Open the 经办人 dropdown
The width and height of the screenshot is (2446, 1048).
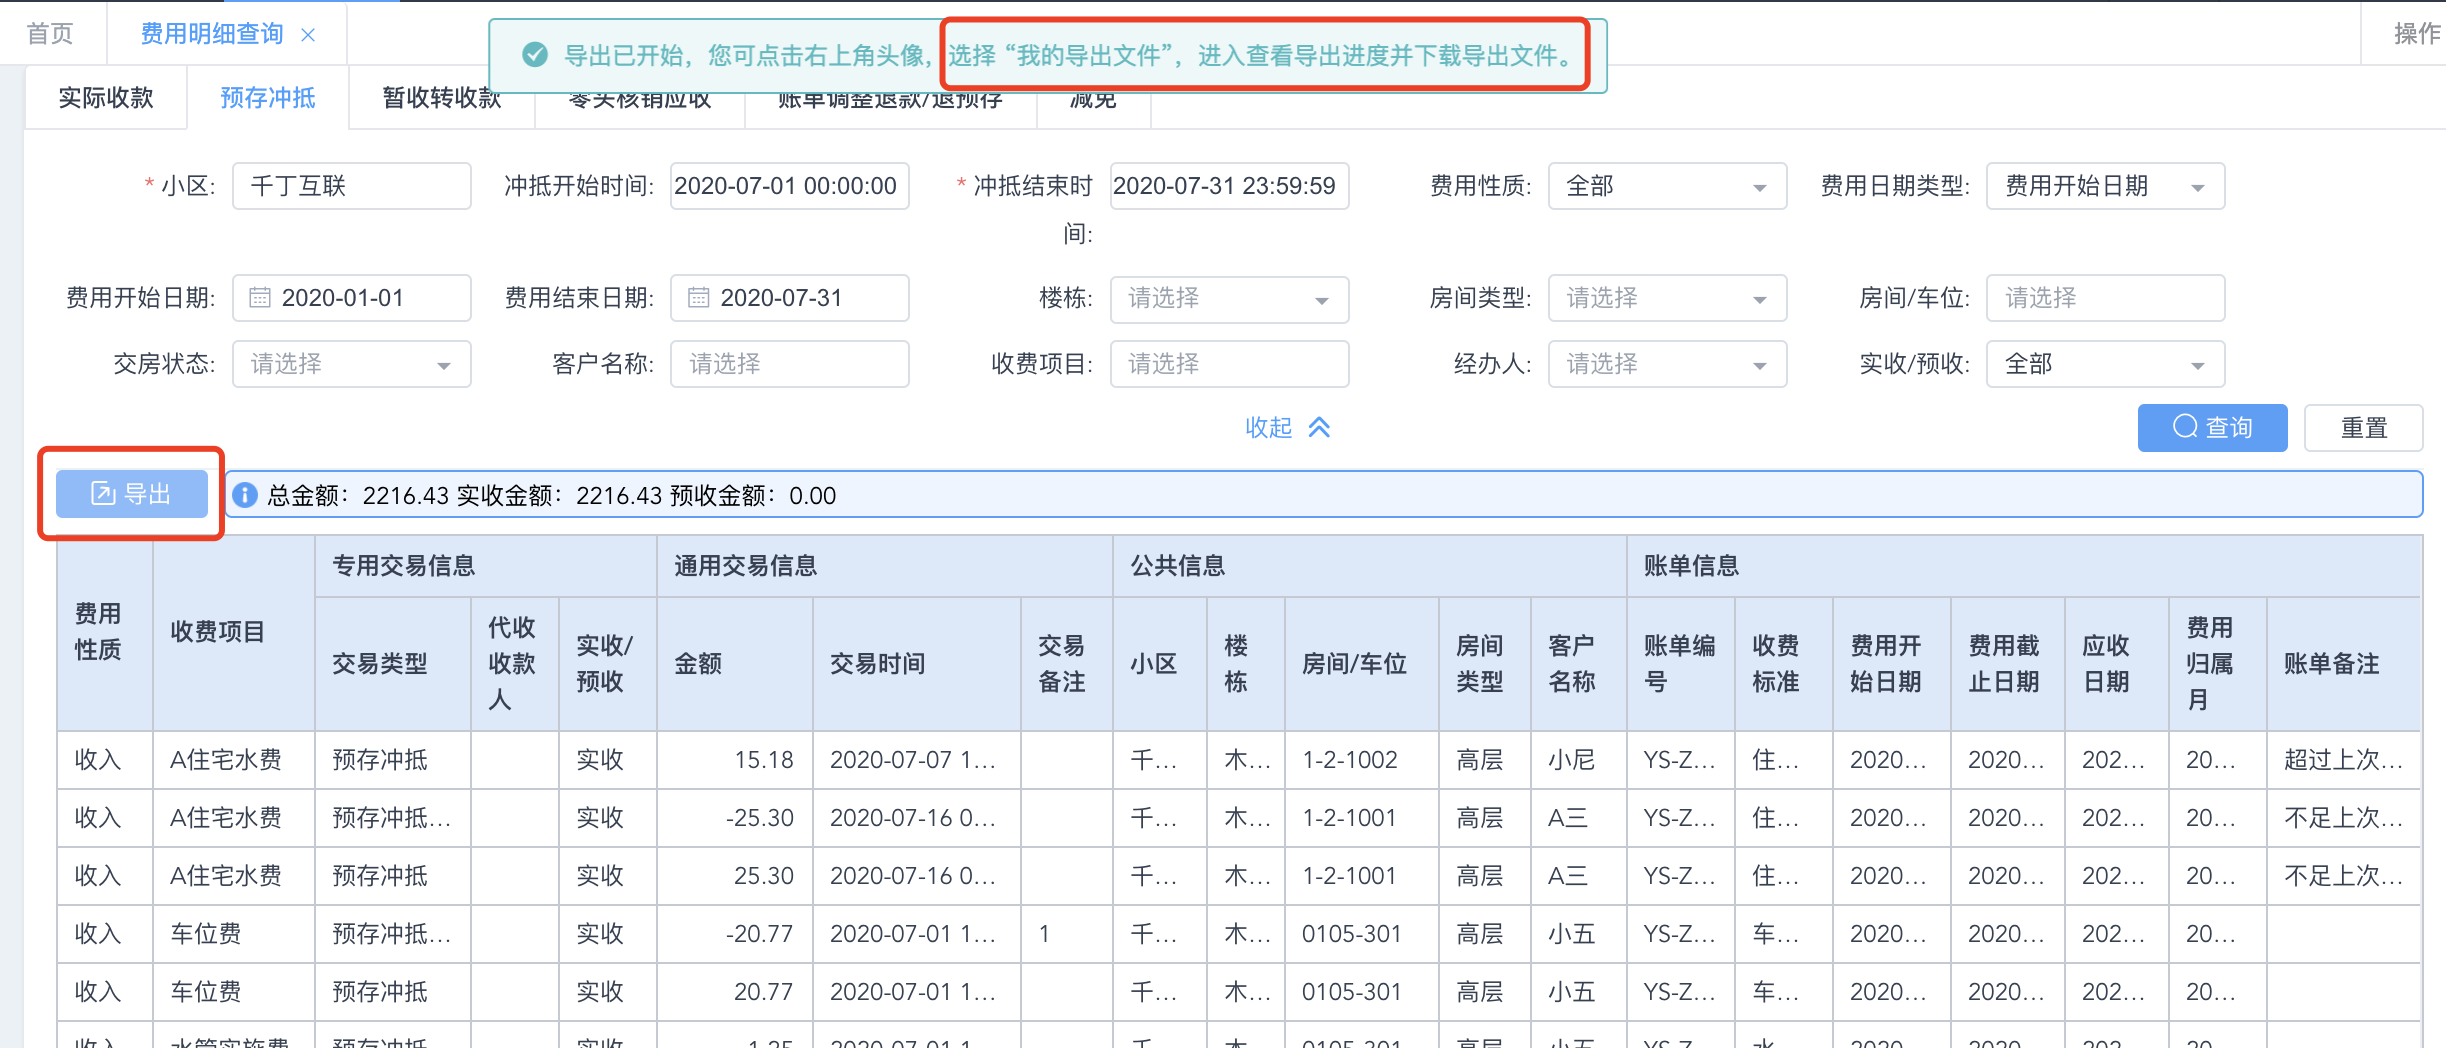pyautogui.click(x=1667, y=364)
